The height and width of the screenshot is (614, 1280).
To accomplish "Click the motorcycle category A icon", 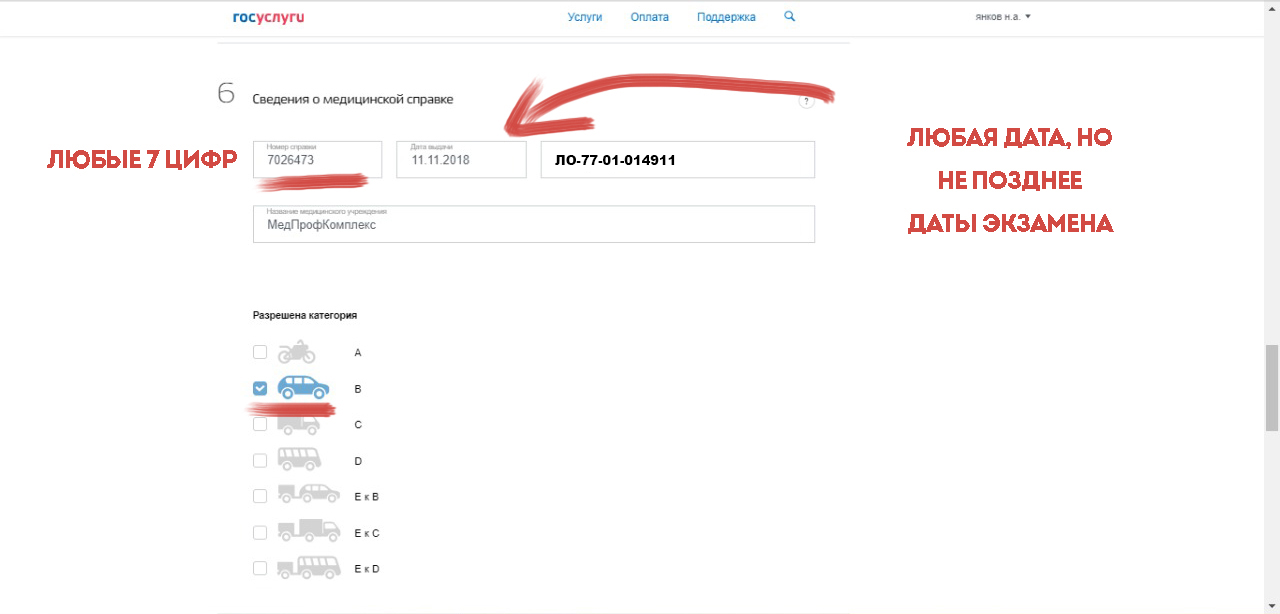I will (x=296, y=352).
